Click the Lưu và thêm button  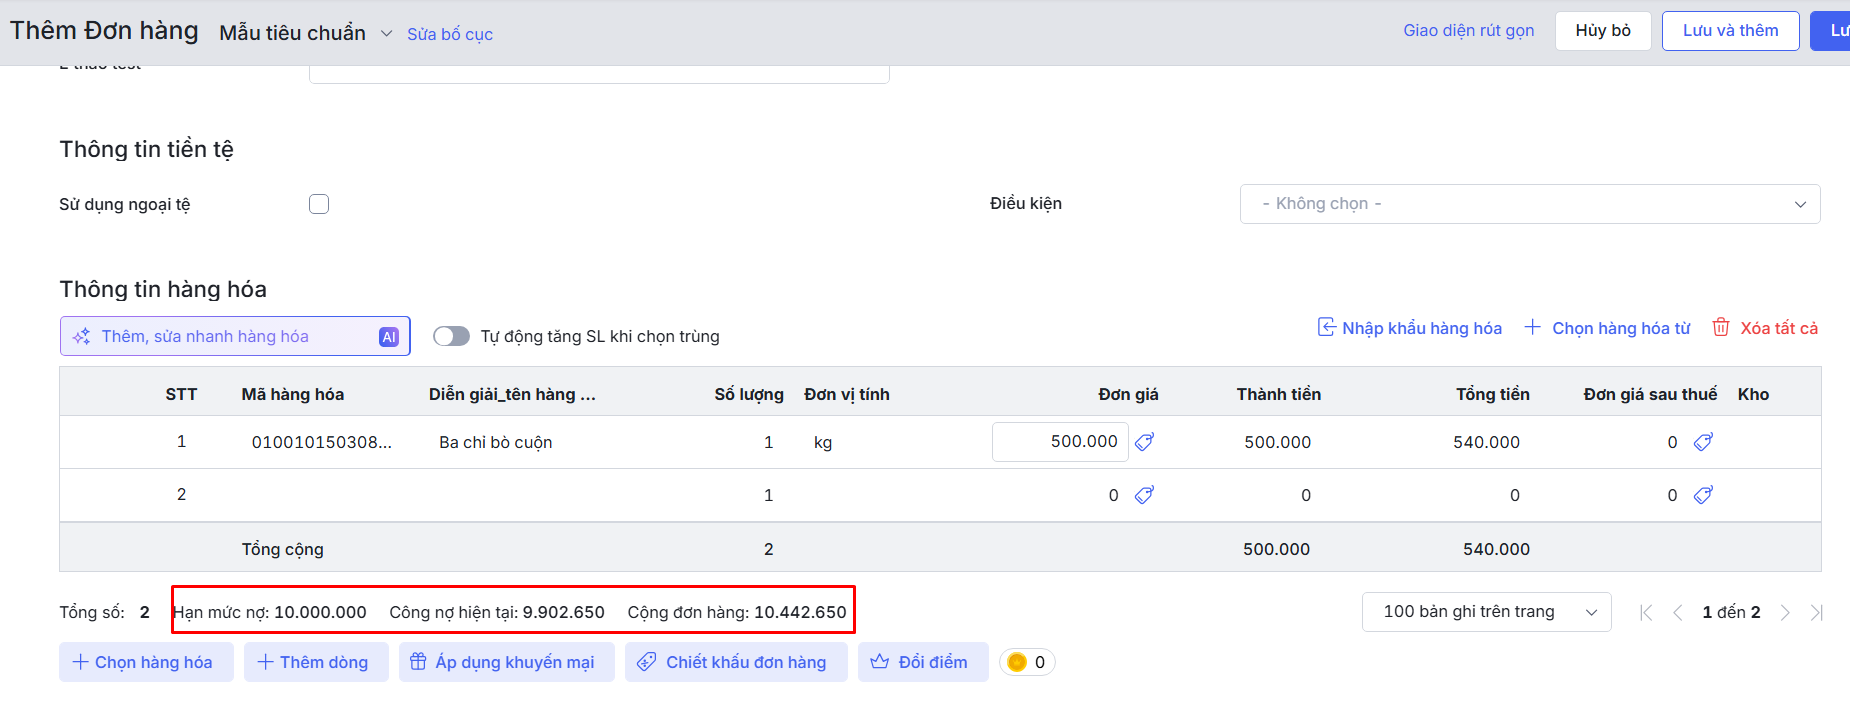click(x=1730, y=30)
